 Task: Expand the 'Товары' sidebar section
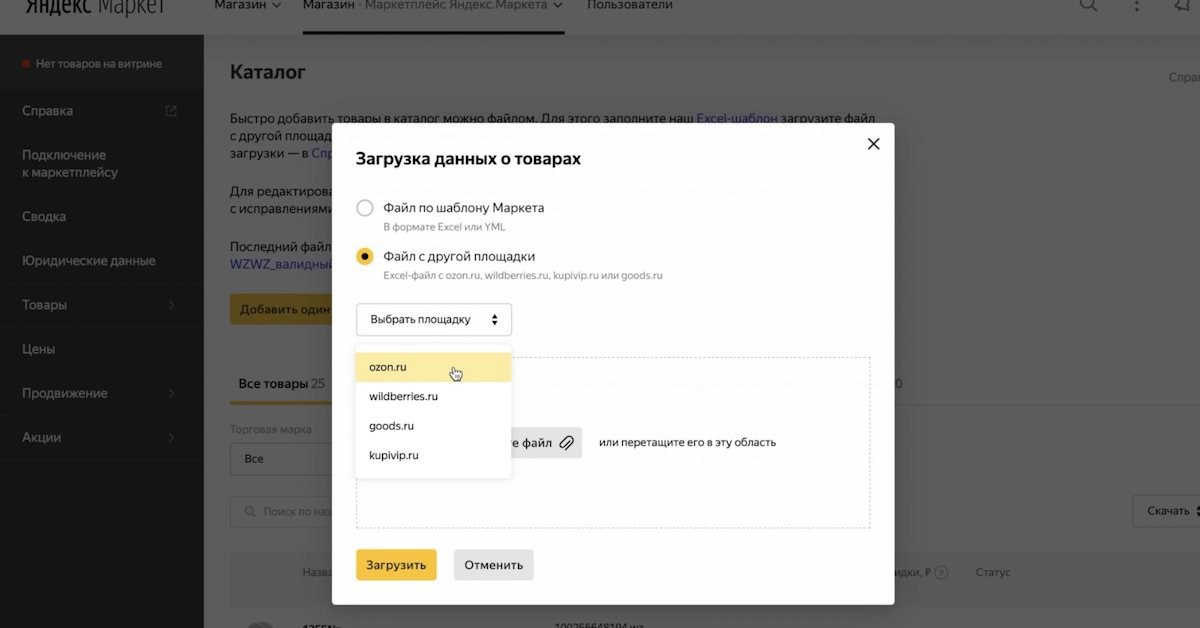pyautogui.click(x=102, y=304)
